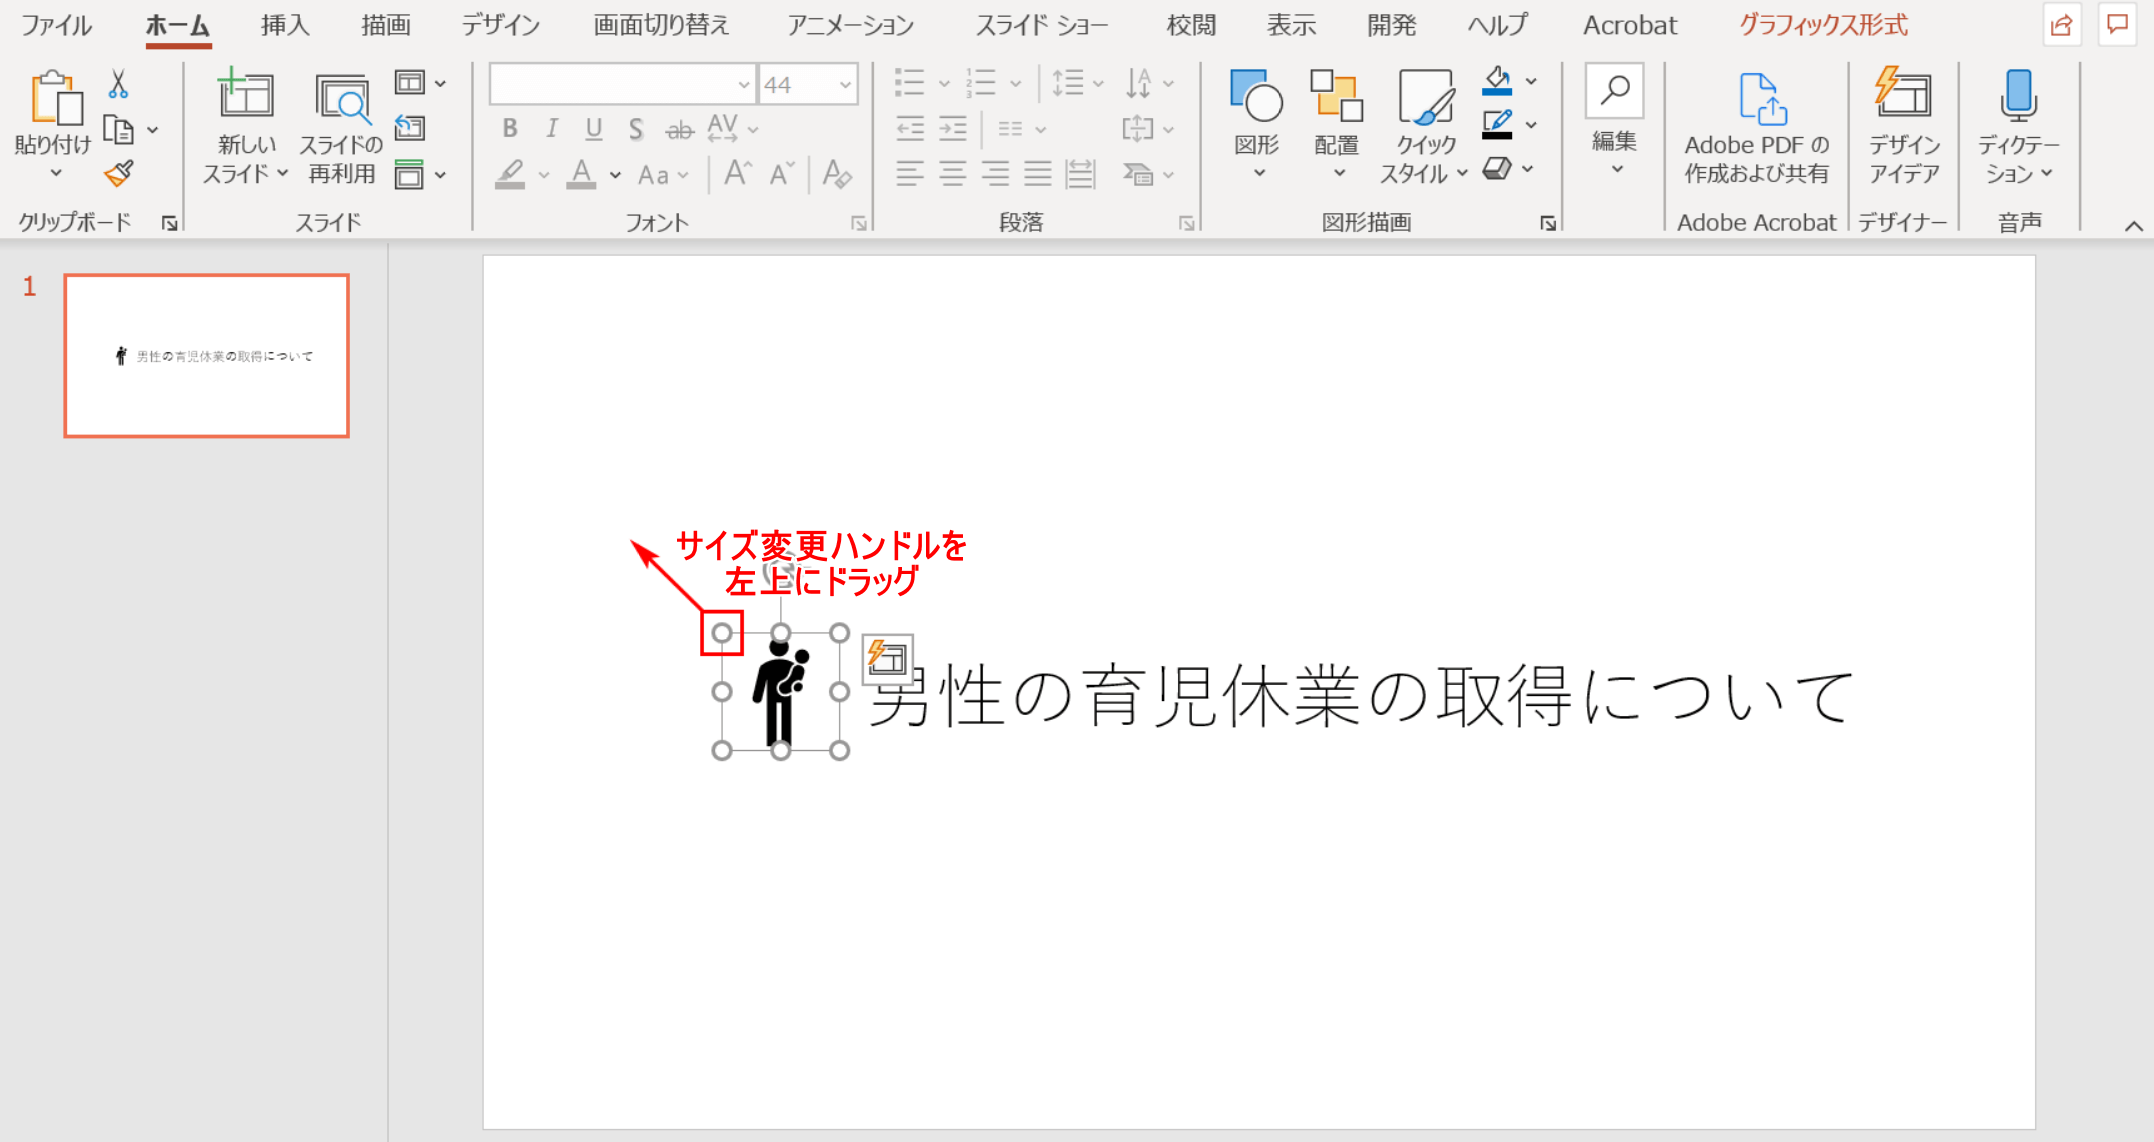The height and width of the screenshot is (1142, 2154).
Task: Toggle Italic formatting
Action: coord(552,128)
